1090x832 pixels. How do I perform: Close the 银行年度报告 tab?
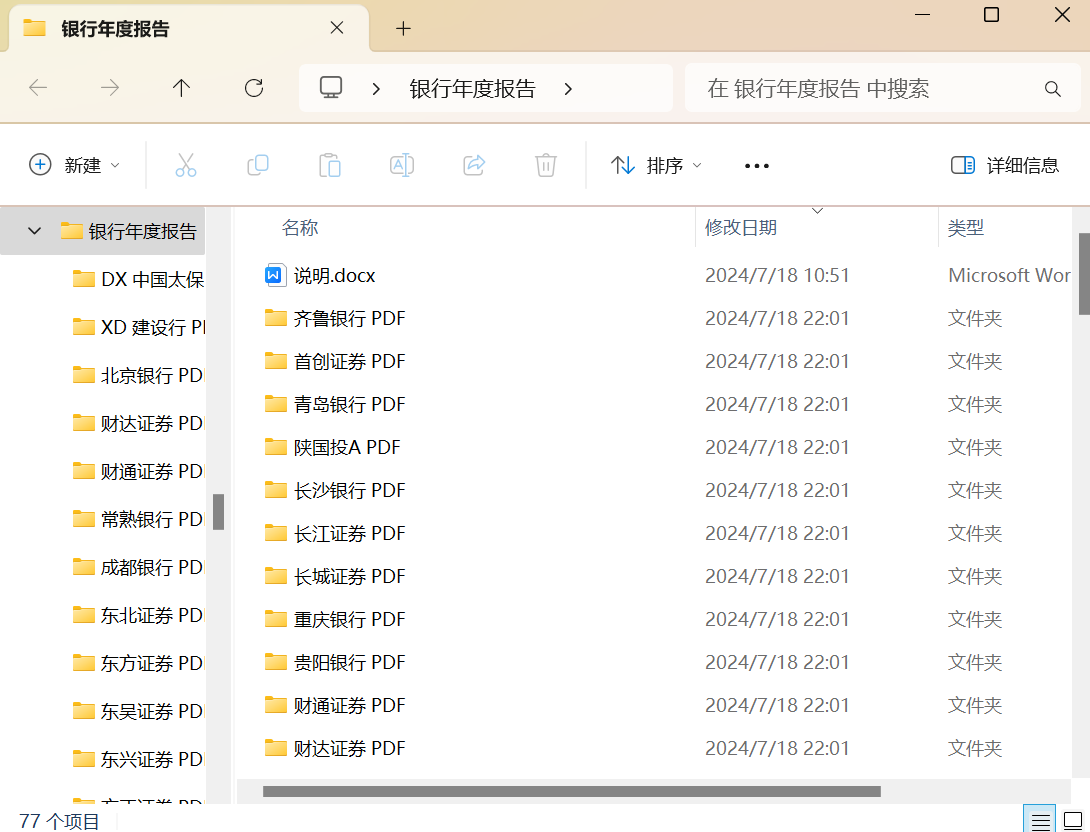[x=337, y=28]
